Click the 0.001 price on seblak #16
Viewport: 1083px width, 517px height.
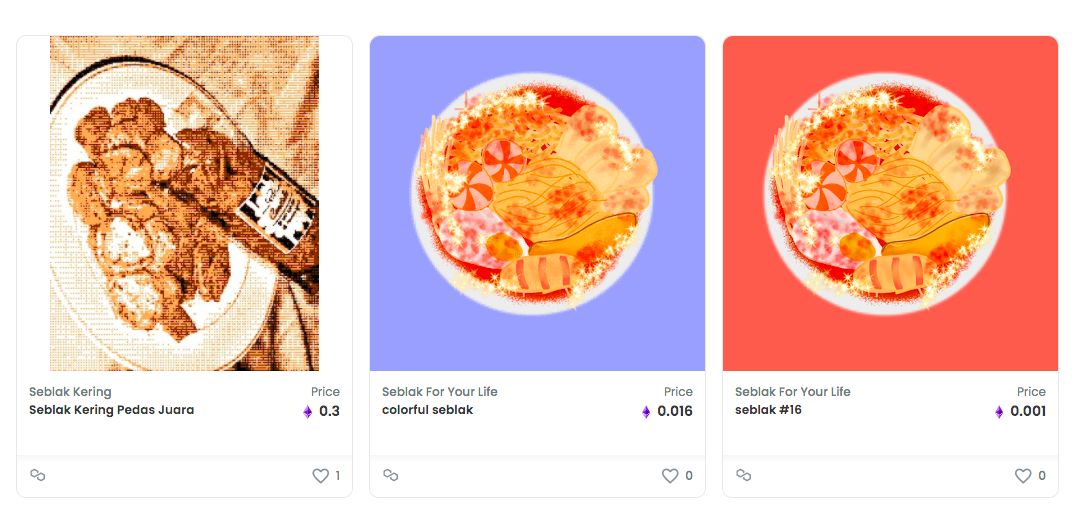point(1028,412)
